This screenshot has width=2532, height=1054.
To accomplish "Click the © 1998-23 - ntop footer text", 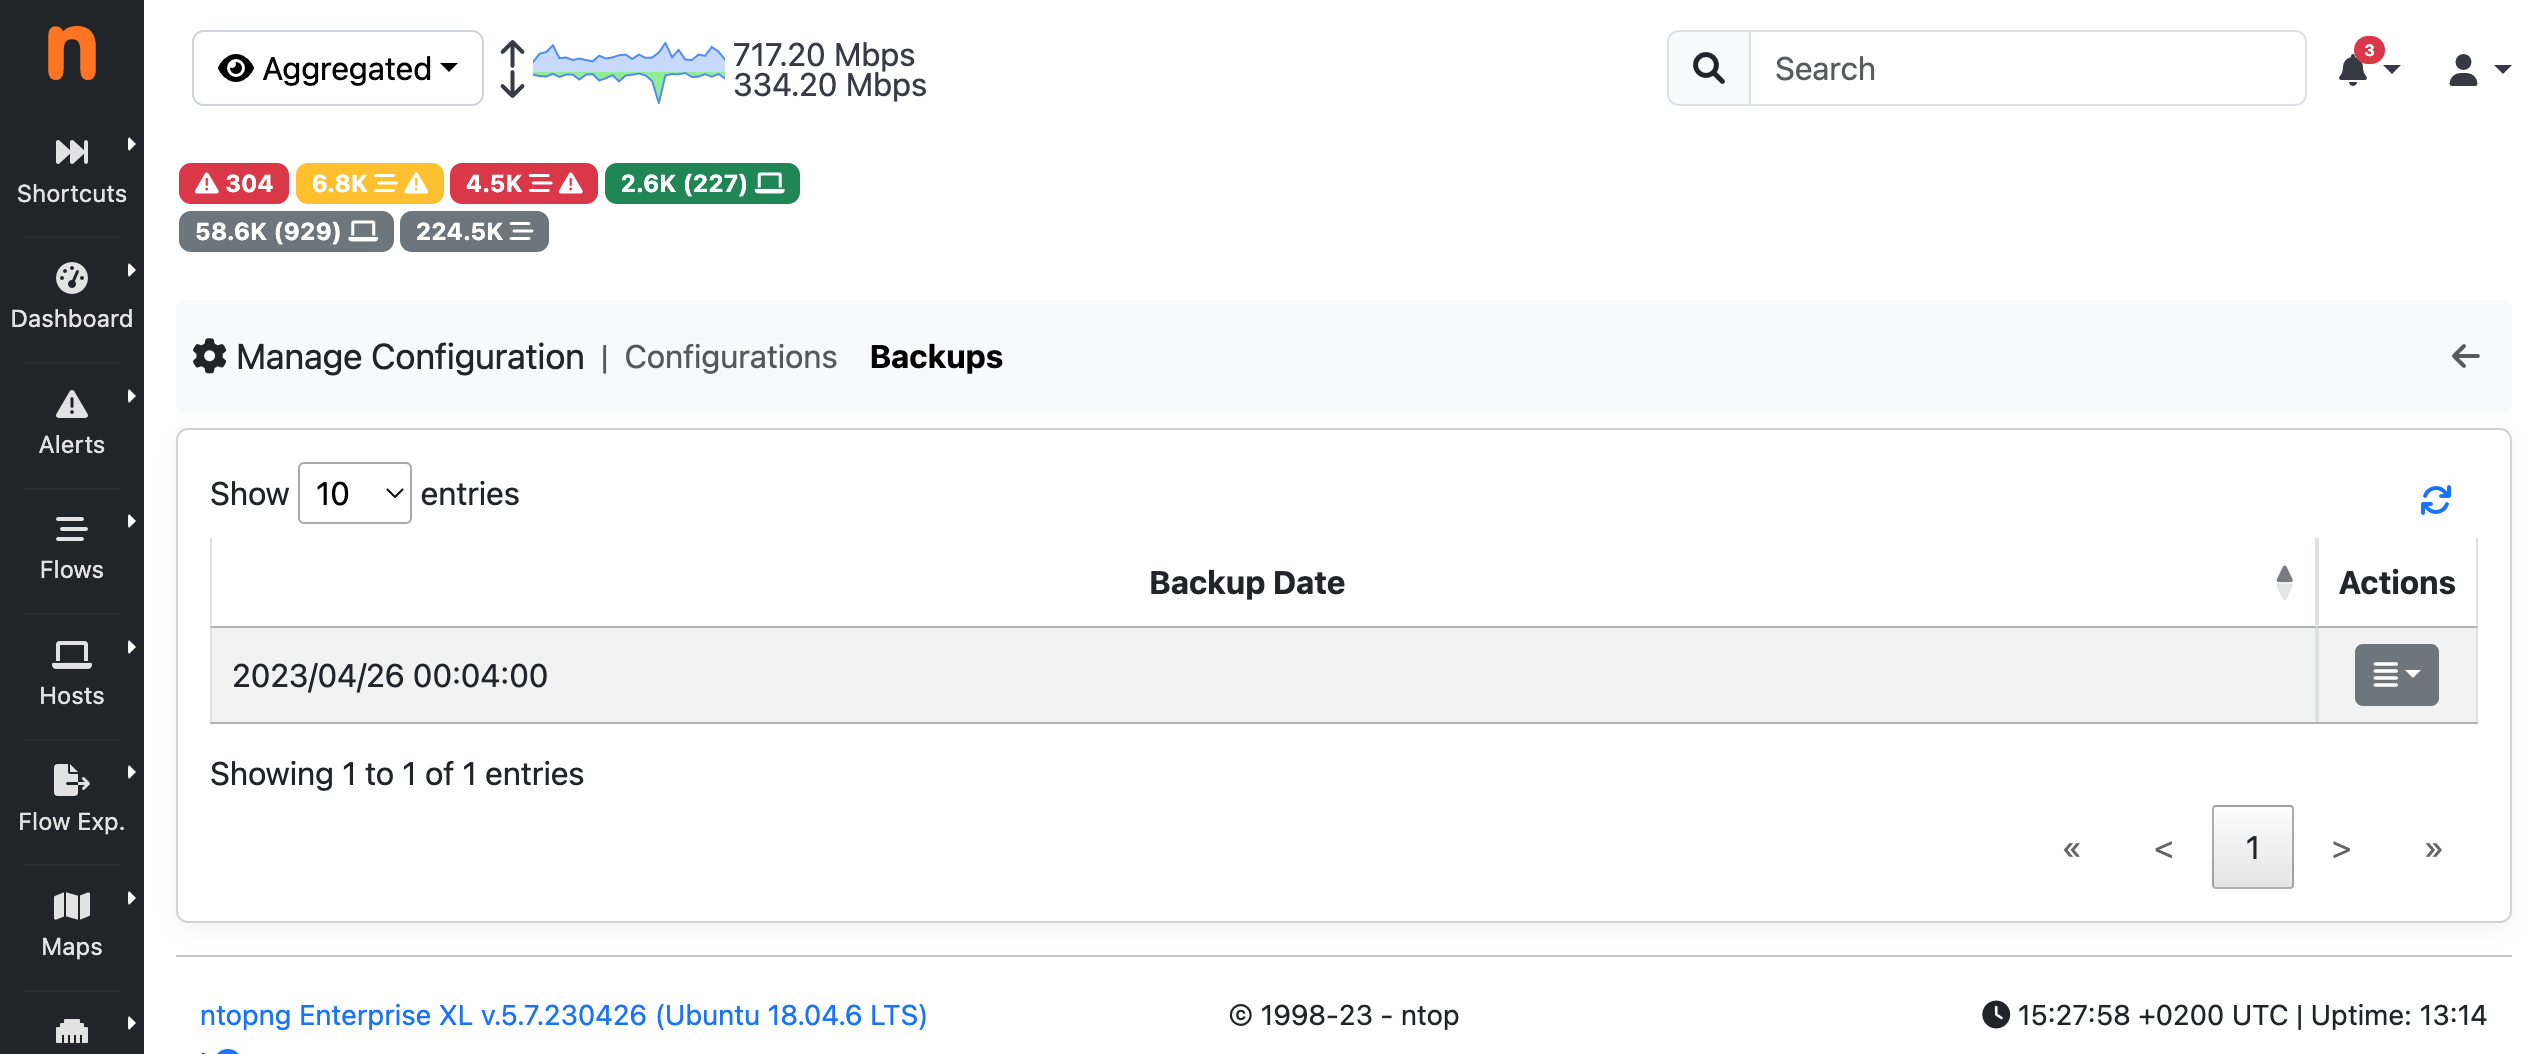I will coord(1343,1015).
